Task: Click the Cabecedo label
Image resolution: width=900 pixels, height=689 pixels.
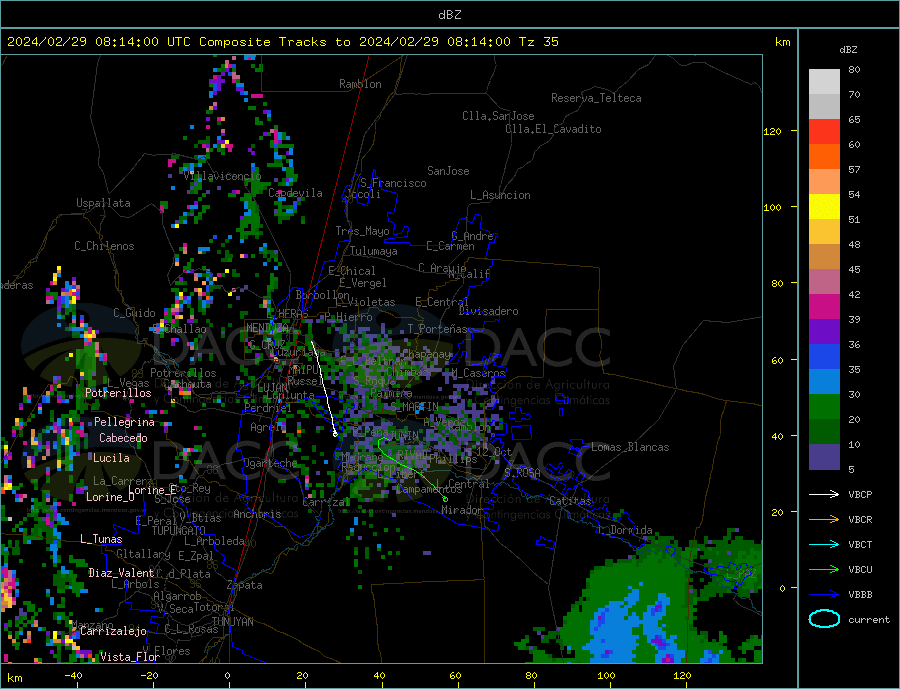Action: (x=123, y=438)
